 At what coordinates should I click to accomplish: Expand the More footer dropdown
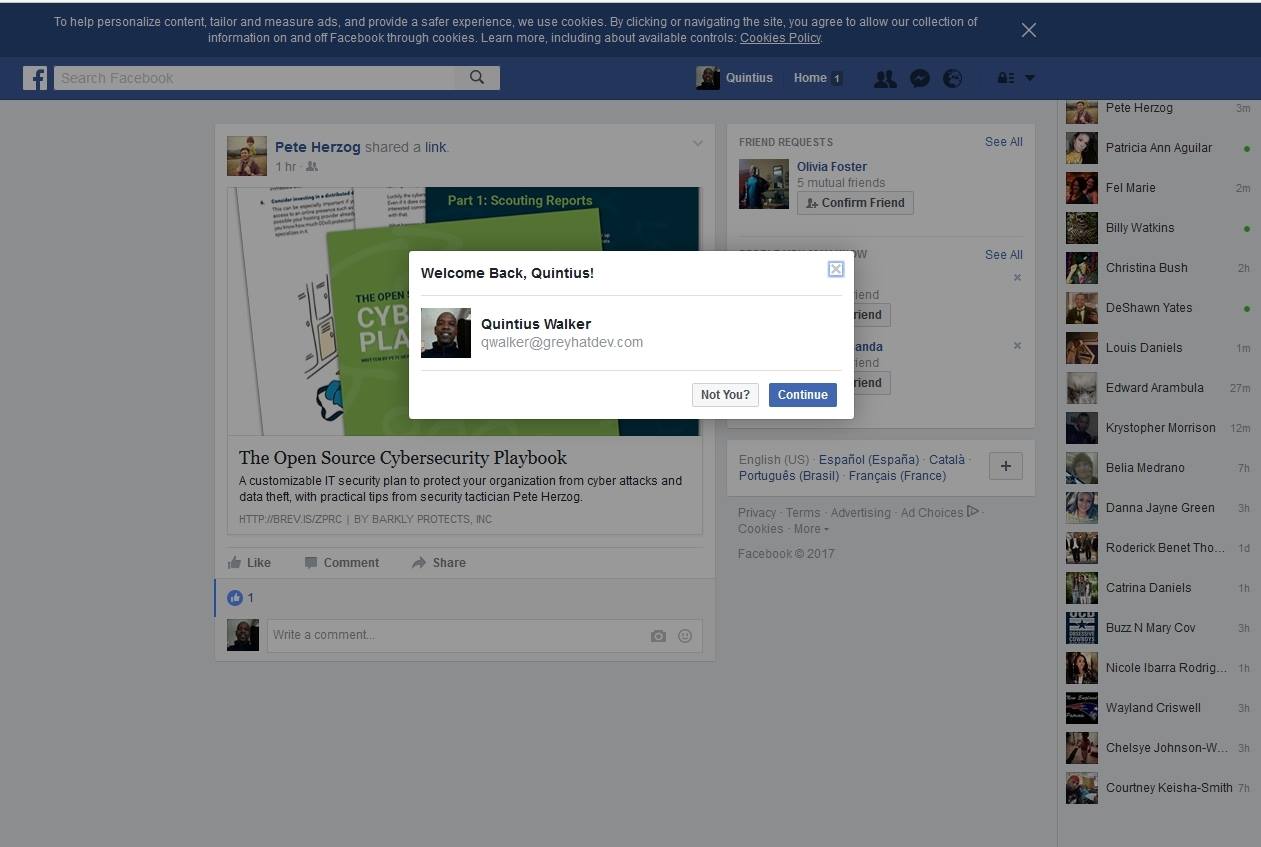tap(811, 529)
